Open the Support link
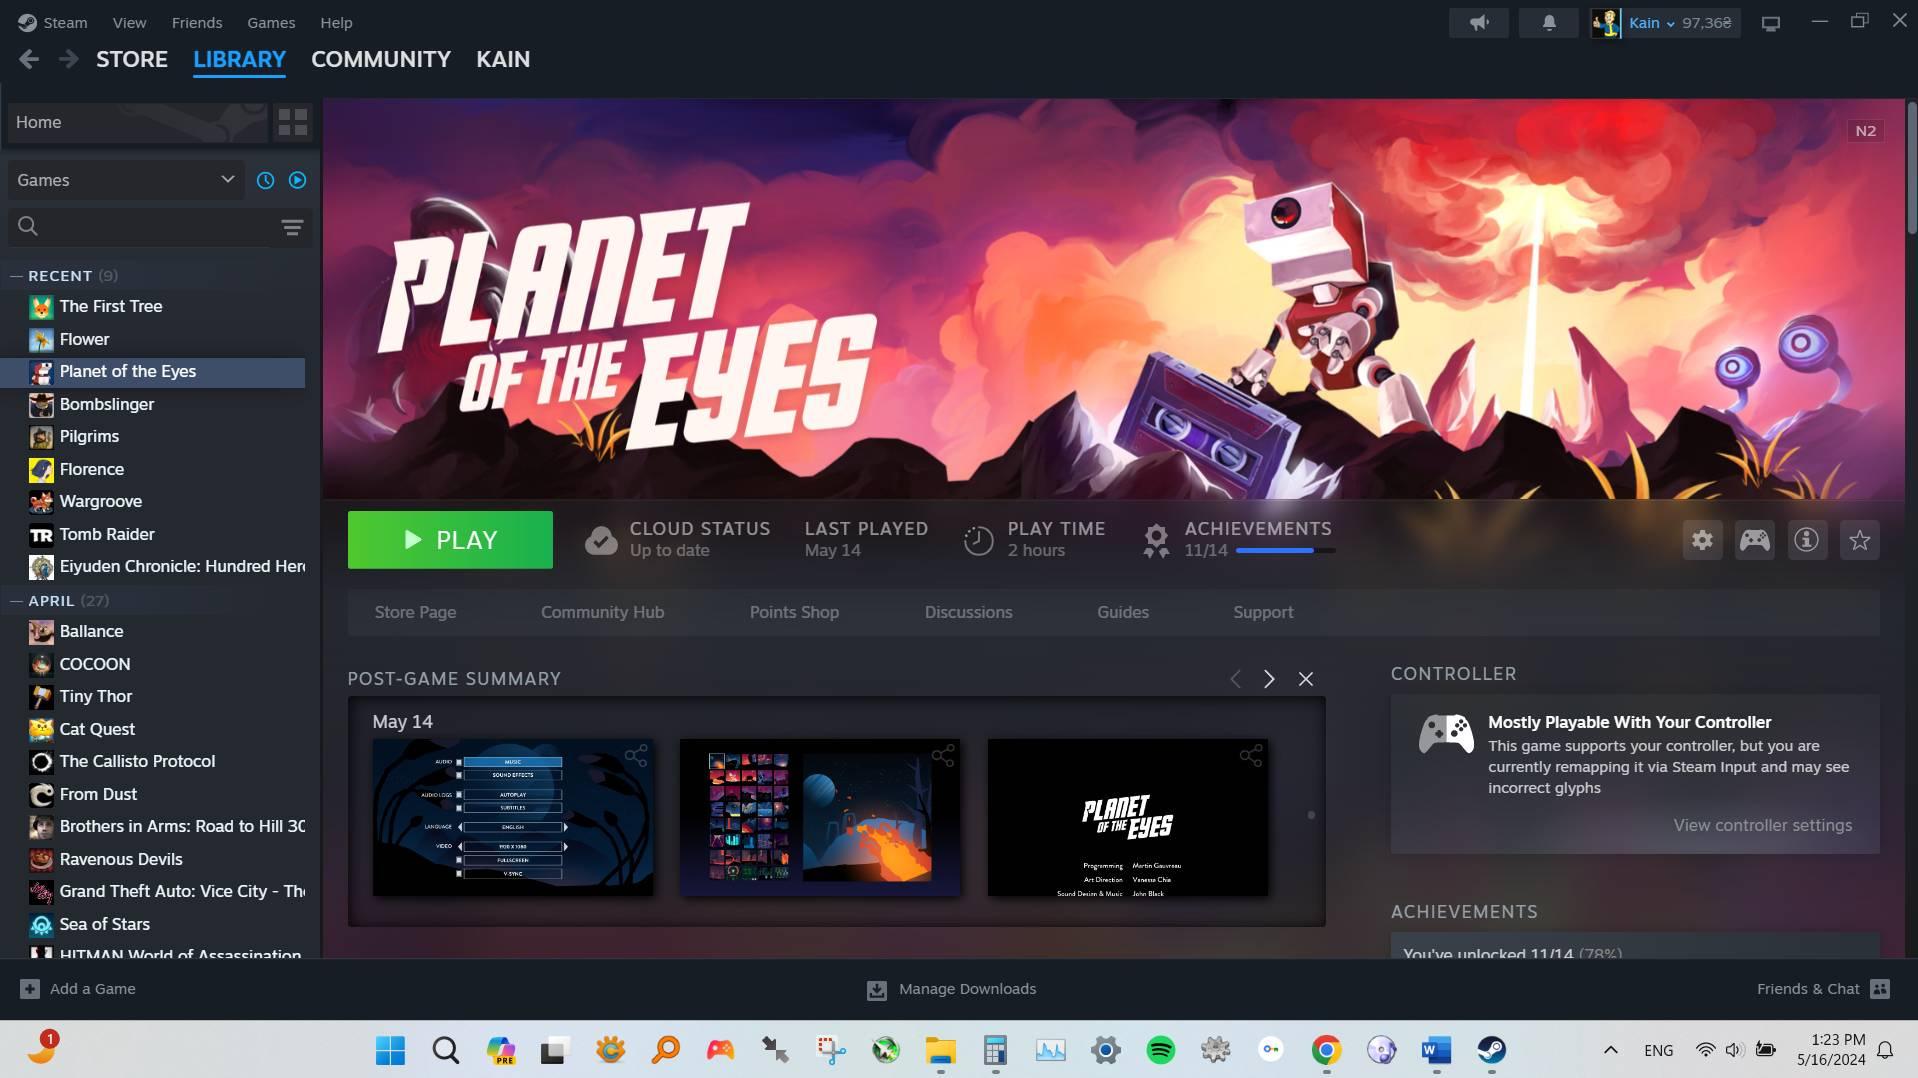The image size is (1918, 1078). (1263, 613)
